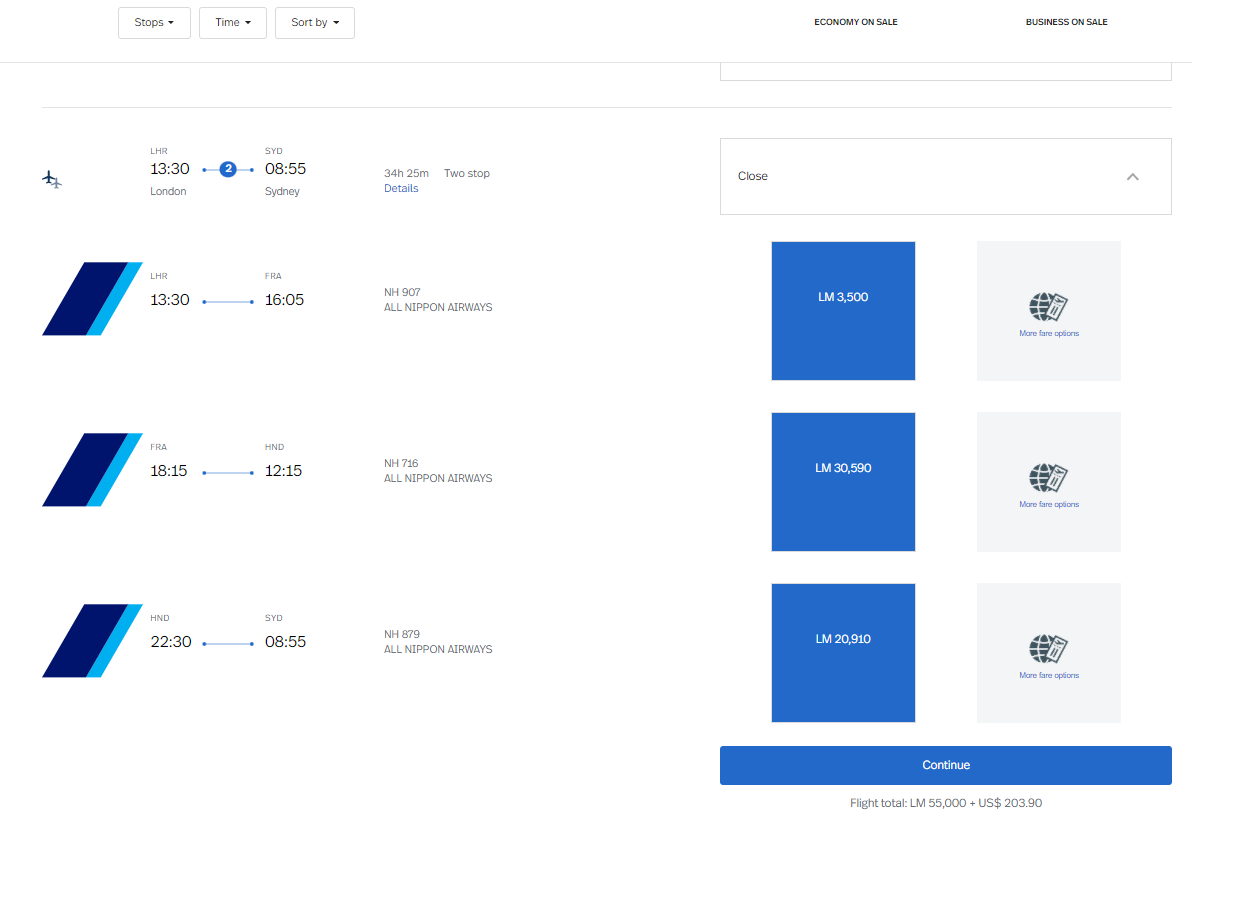
Task: Collapse fares with the Close chevron
Action: pyautogui.click(x=1133, y=176)
